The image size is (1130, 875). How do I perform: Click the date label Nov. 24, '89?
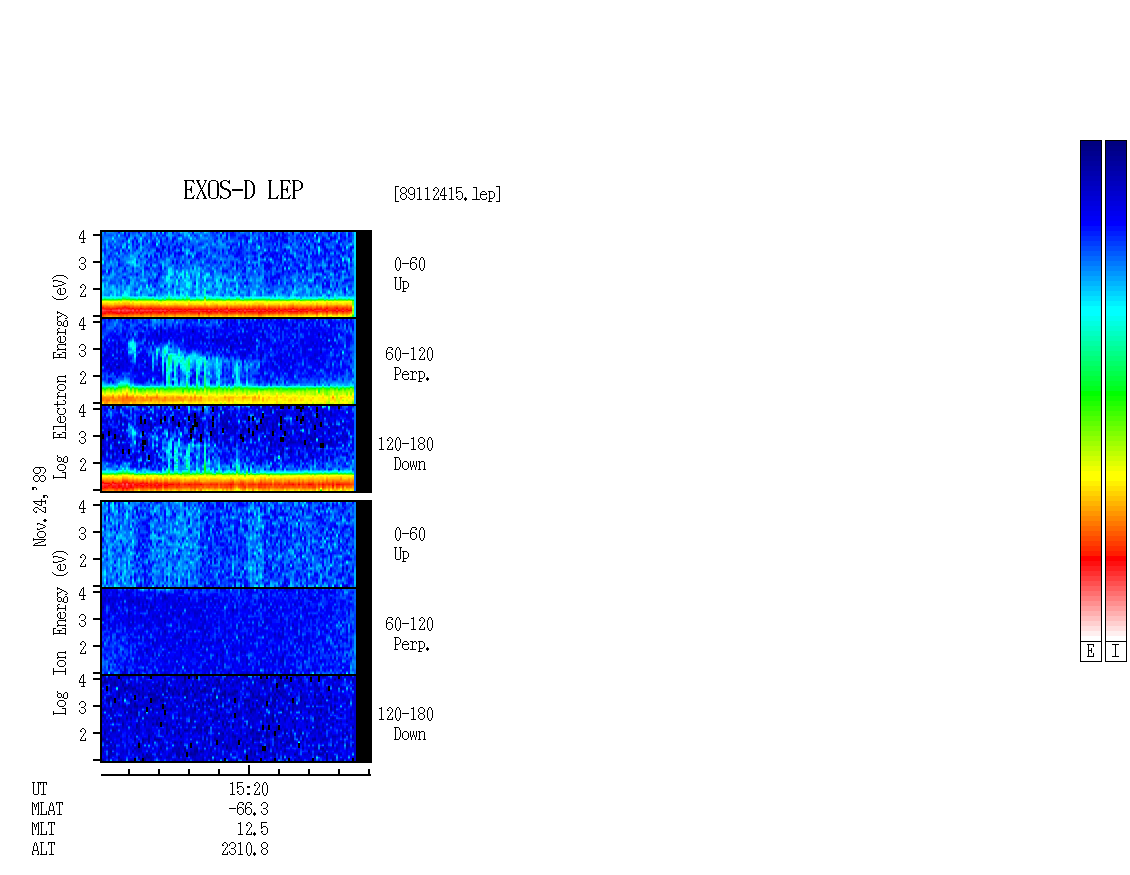[x=40, y=506]
